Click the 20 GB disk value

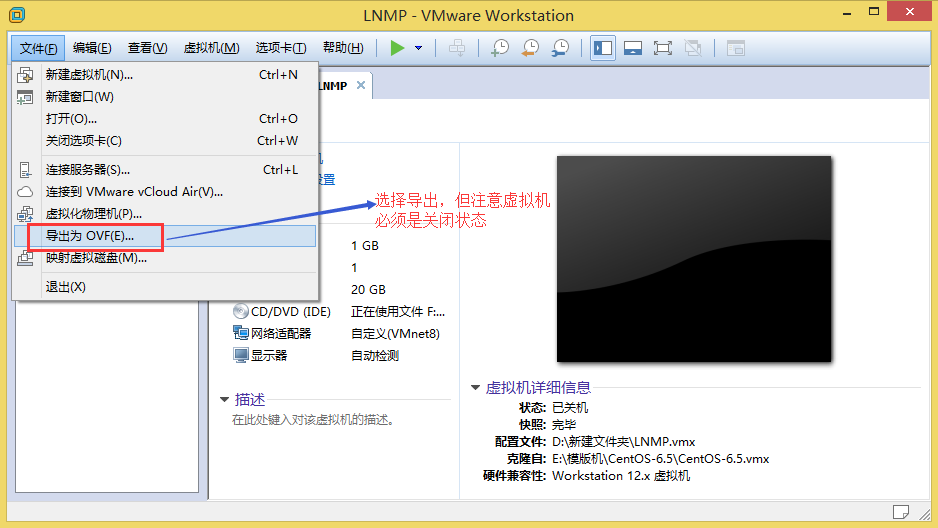point(368,289)
